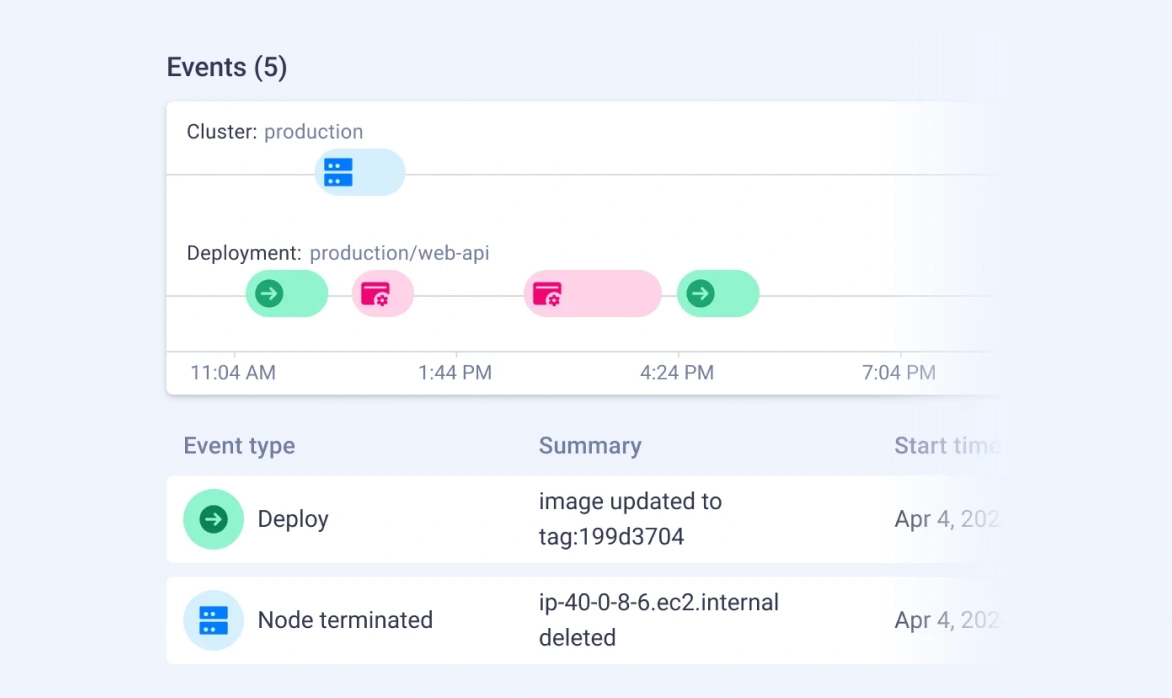Click the 1:44 PM timeline tick label

455,373
